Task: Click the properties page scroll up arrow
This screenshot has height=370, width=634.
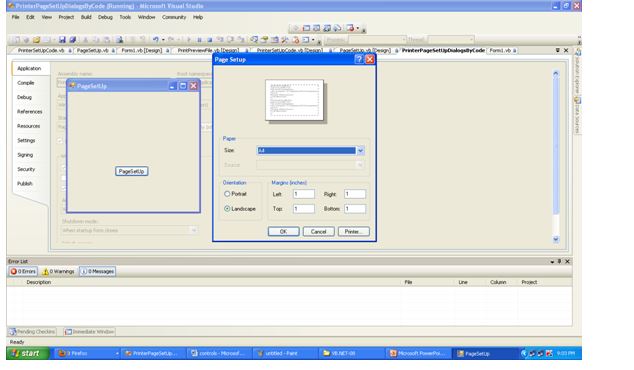Action: [x=556, y=74]
